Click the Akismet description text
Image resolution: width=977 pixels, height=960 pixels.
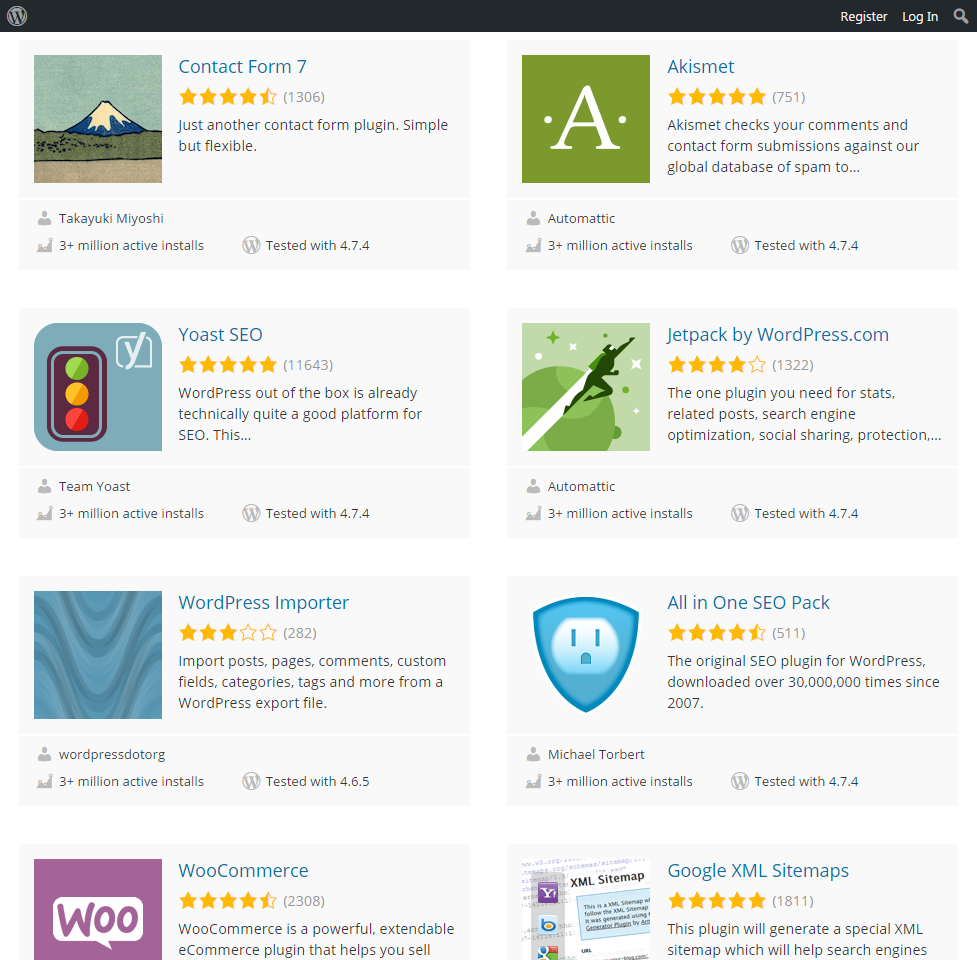point(793,146)
